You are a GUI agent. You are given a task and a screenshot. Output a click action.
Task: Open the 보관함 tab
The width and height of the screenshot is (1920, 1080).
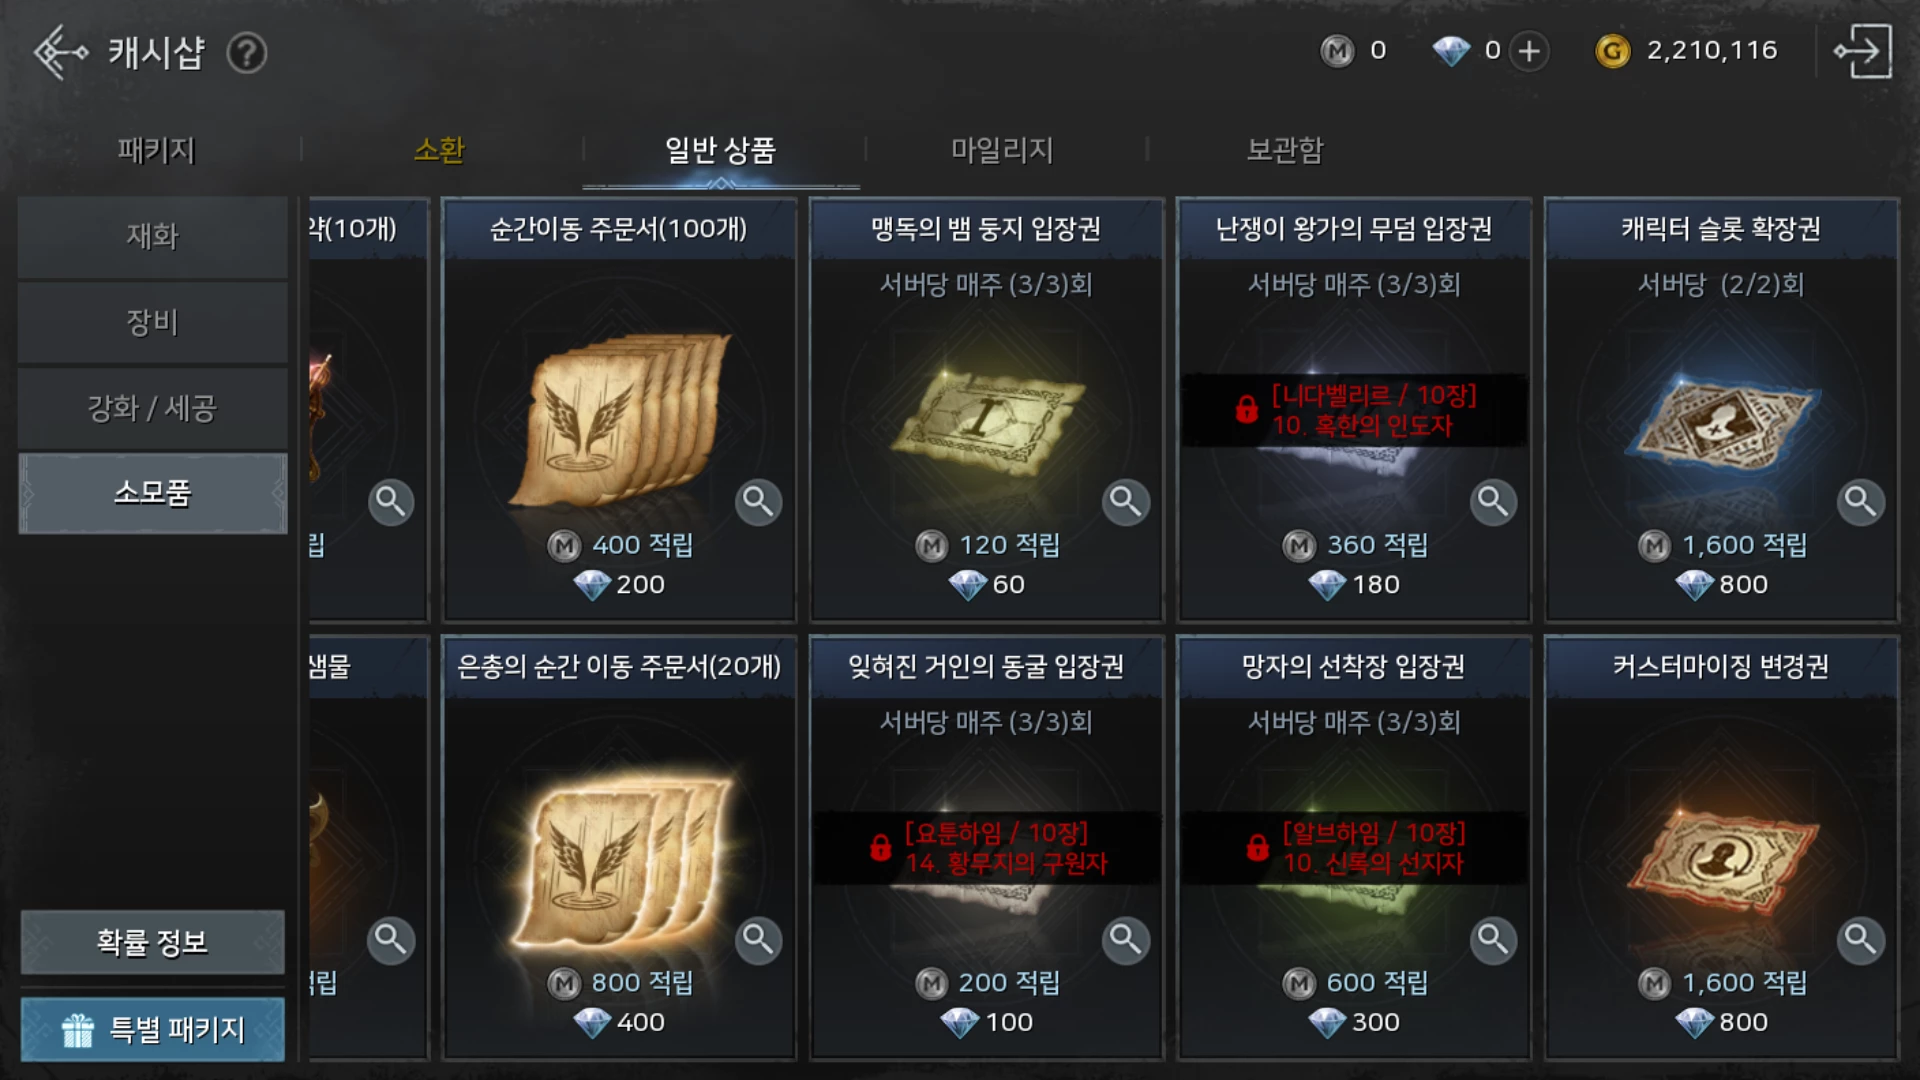(x=1285, y=150)
